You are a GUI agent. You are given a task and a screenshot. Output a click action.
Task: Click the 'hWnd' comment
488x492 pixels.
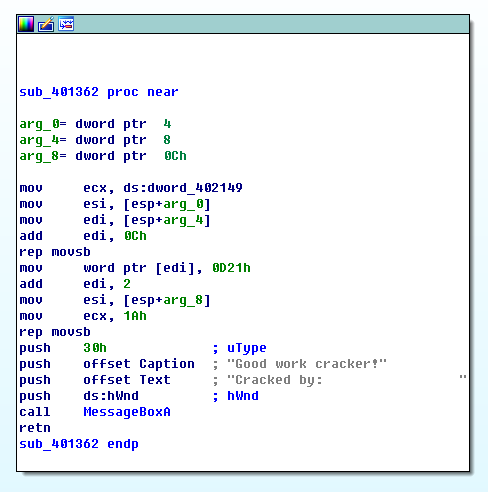[x=243, y=396]
